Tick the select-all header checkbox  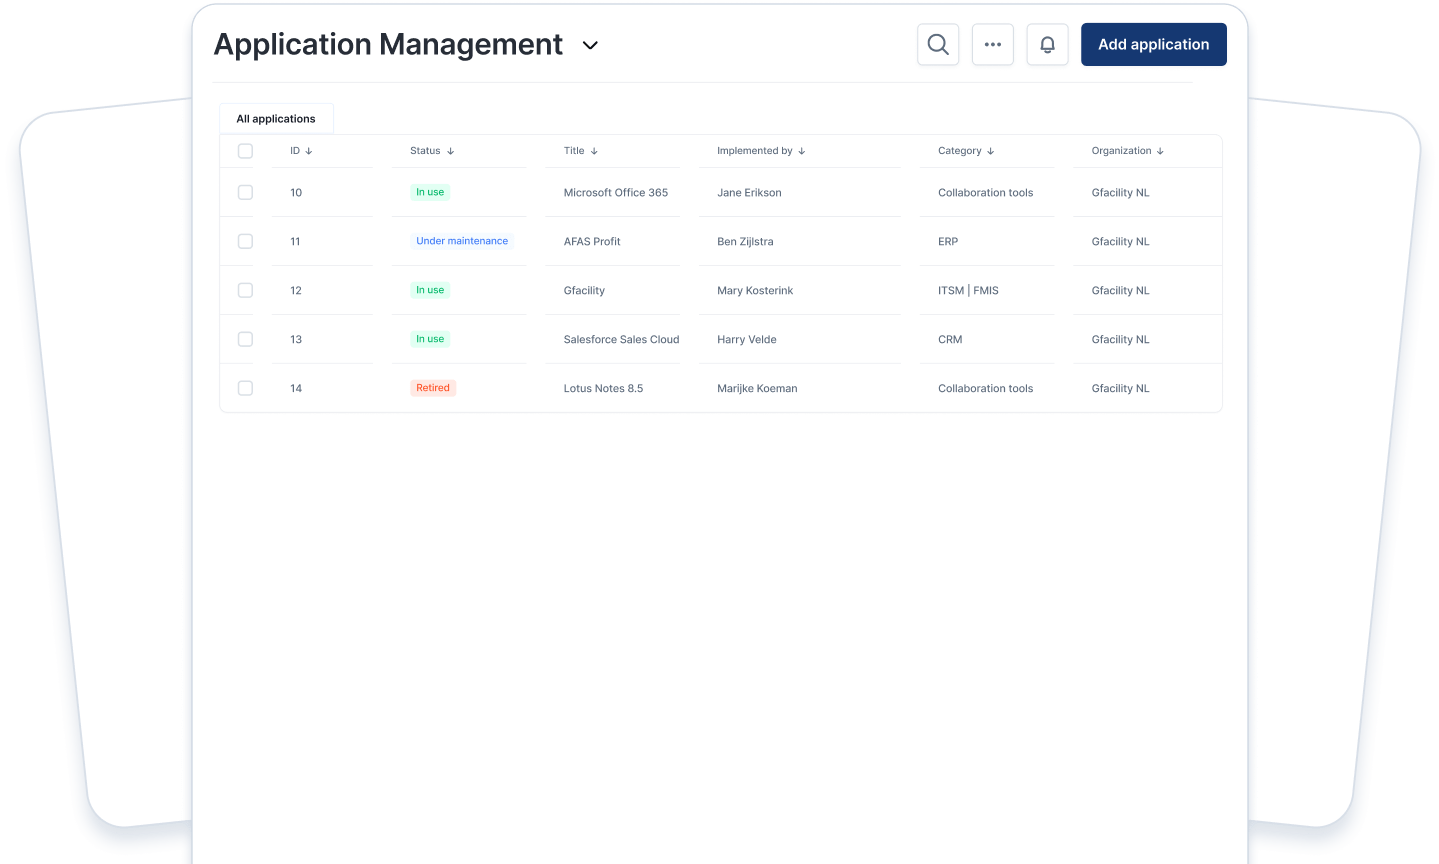(x=245, y=151)
